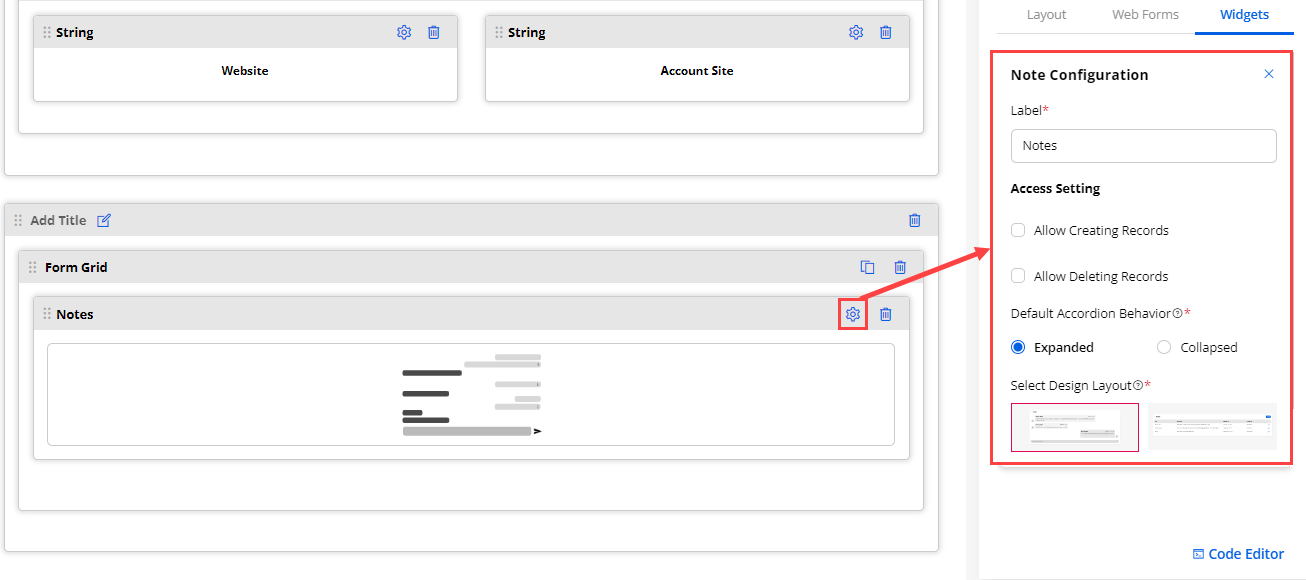Delete the Form Grid
The height and width of the screenshot is (580, 1306).
900,267
